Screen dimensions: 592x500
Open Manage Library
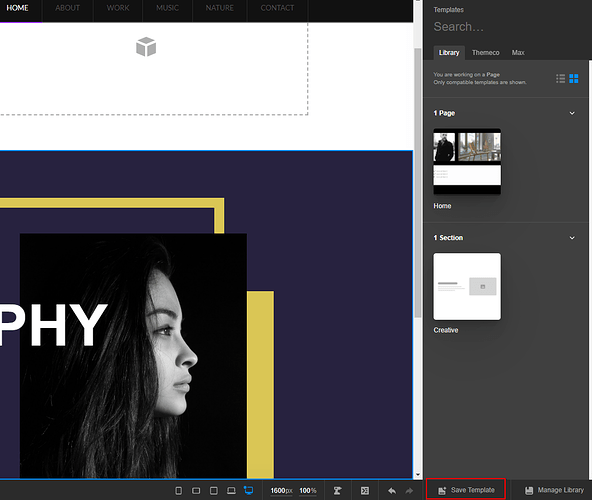pyautogui.click(x=554, y=490)
